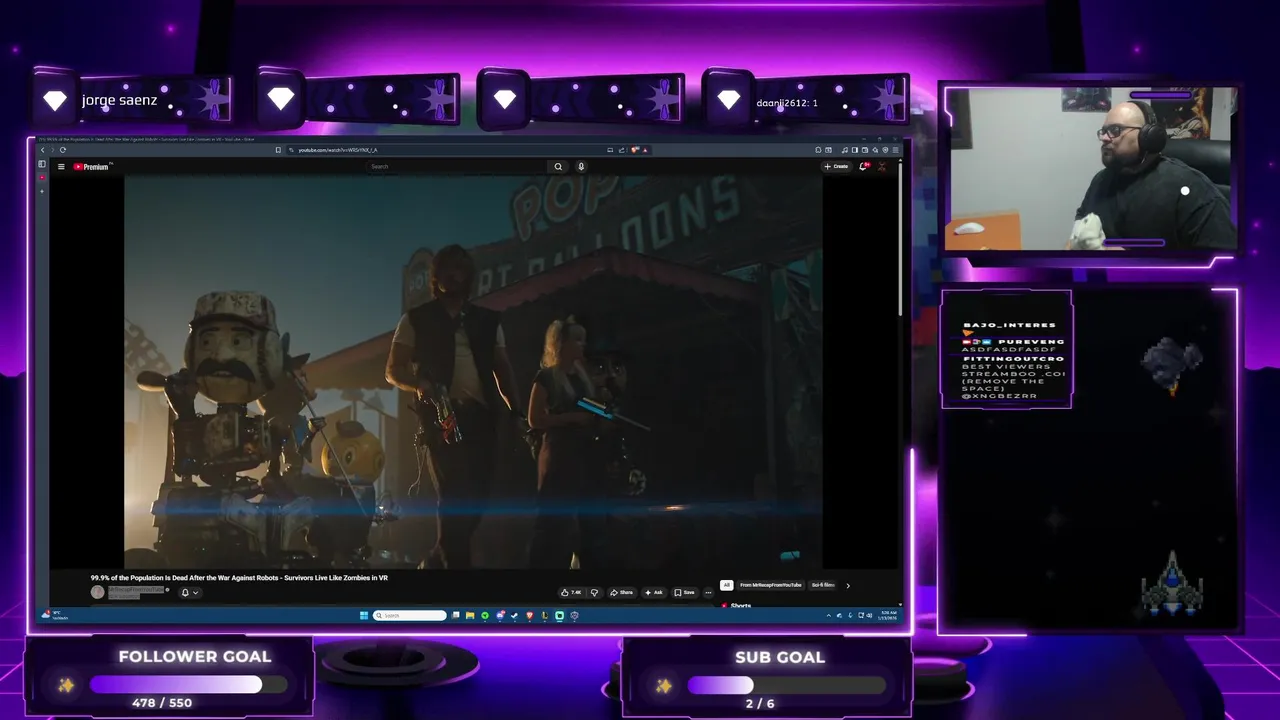Click the browser back arrow

[42, 150]
